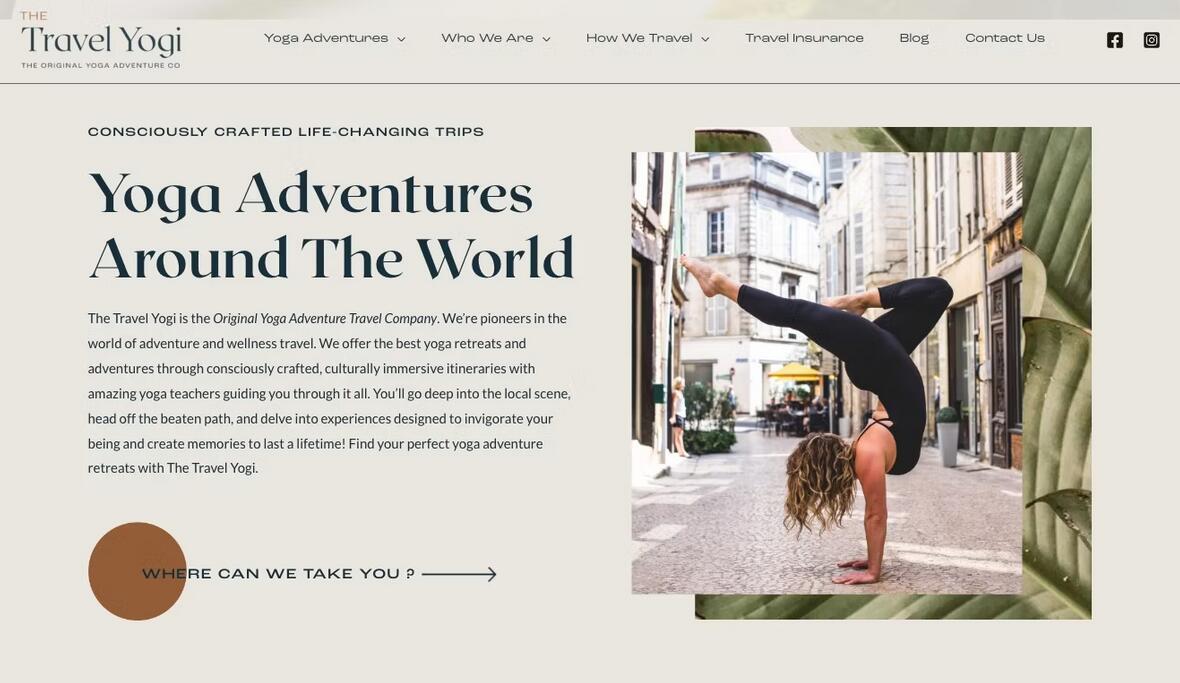Click the Yoga Adventures Around The World heading
Viewport: 1180px width, 683px height.
point(331,225)
